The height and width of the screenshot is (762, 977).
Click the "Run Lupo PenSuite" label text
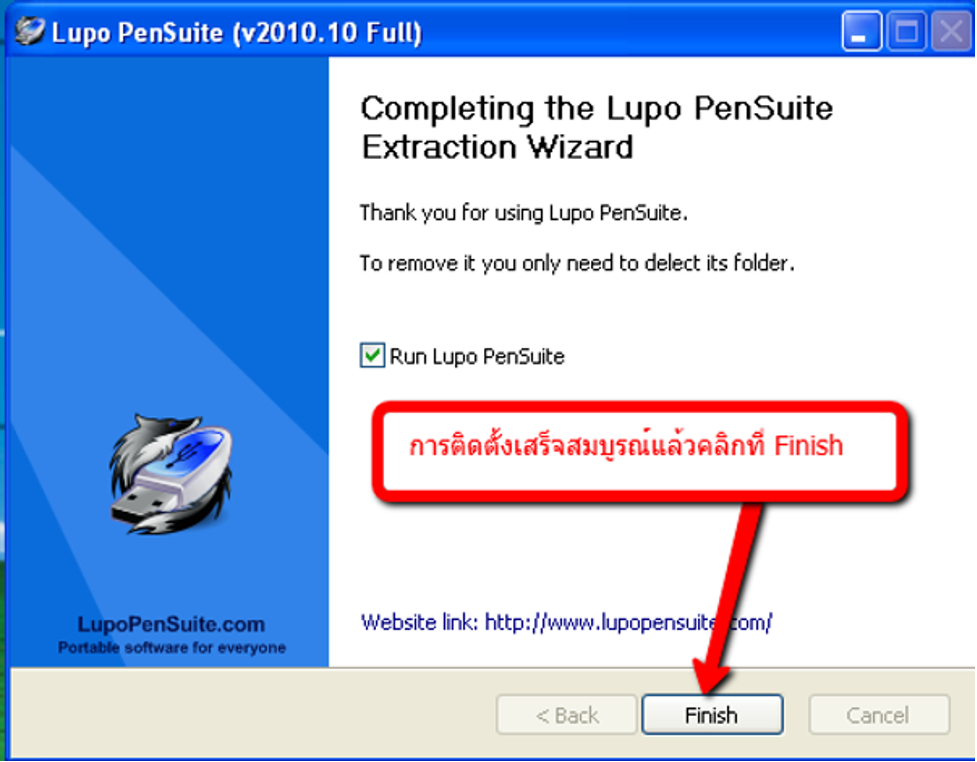tap(477, 356)
